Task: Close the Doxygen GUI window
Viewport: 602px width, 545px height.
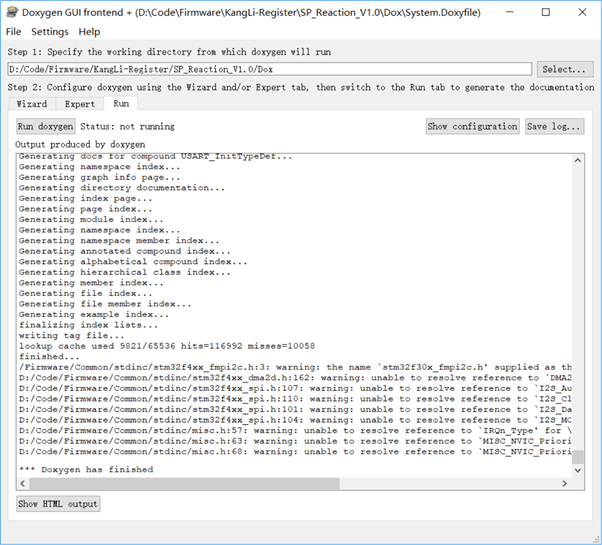Action: click(582, 12)
